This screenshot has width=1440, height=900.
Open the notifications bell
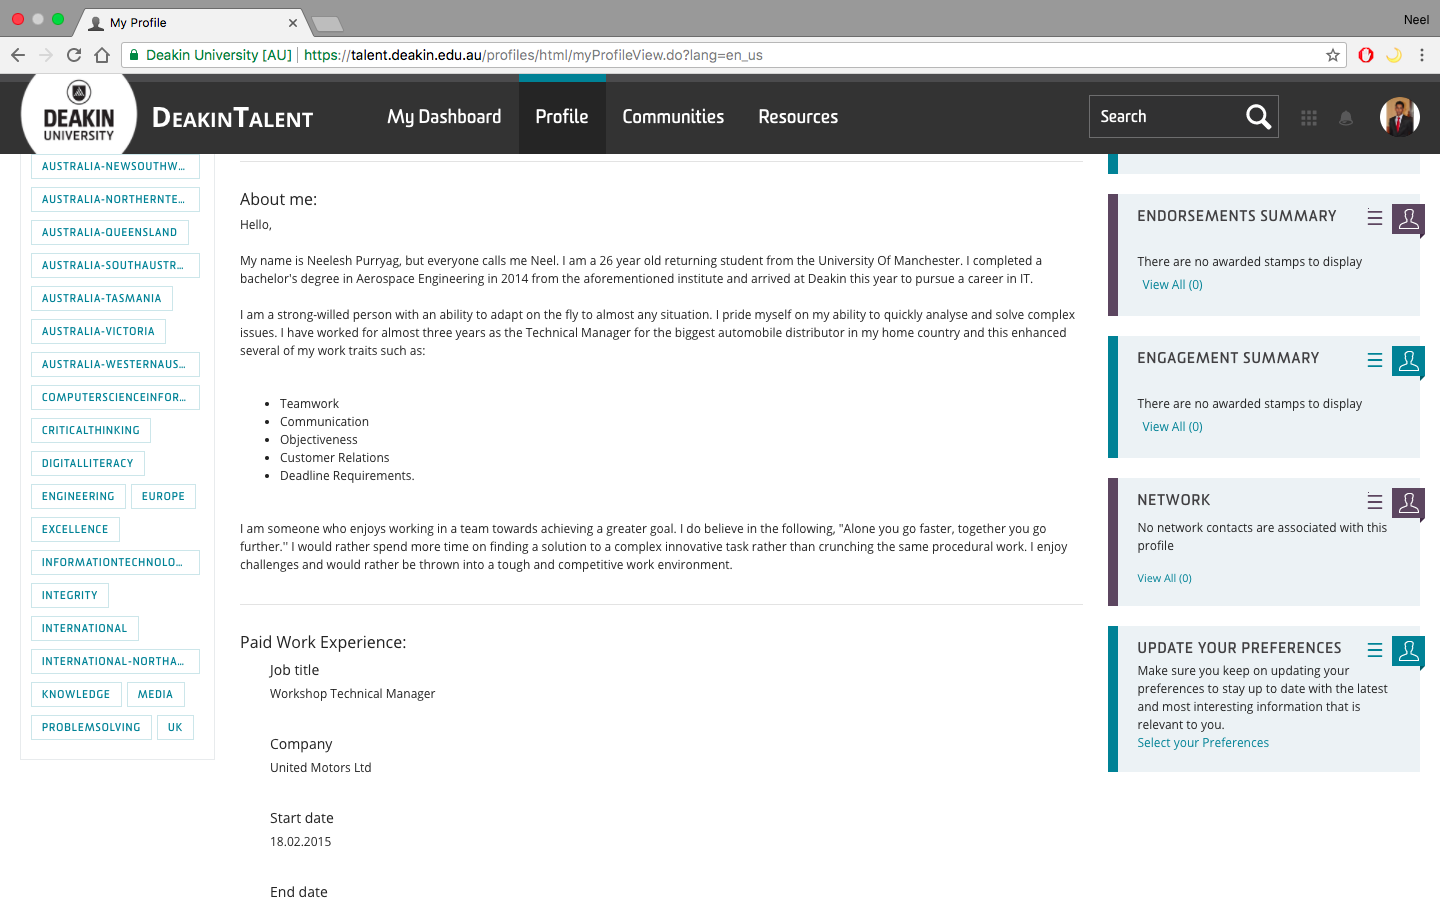(1346, 118)
